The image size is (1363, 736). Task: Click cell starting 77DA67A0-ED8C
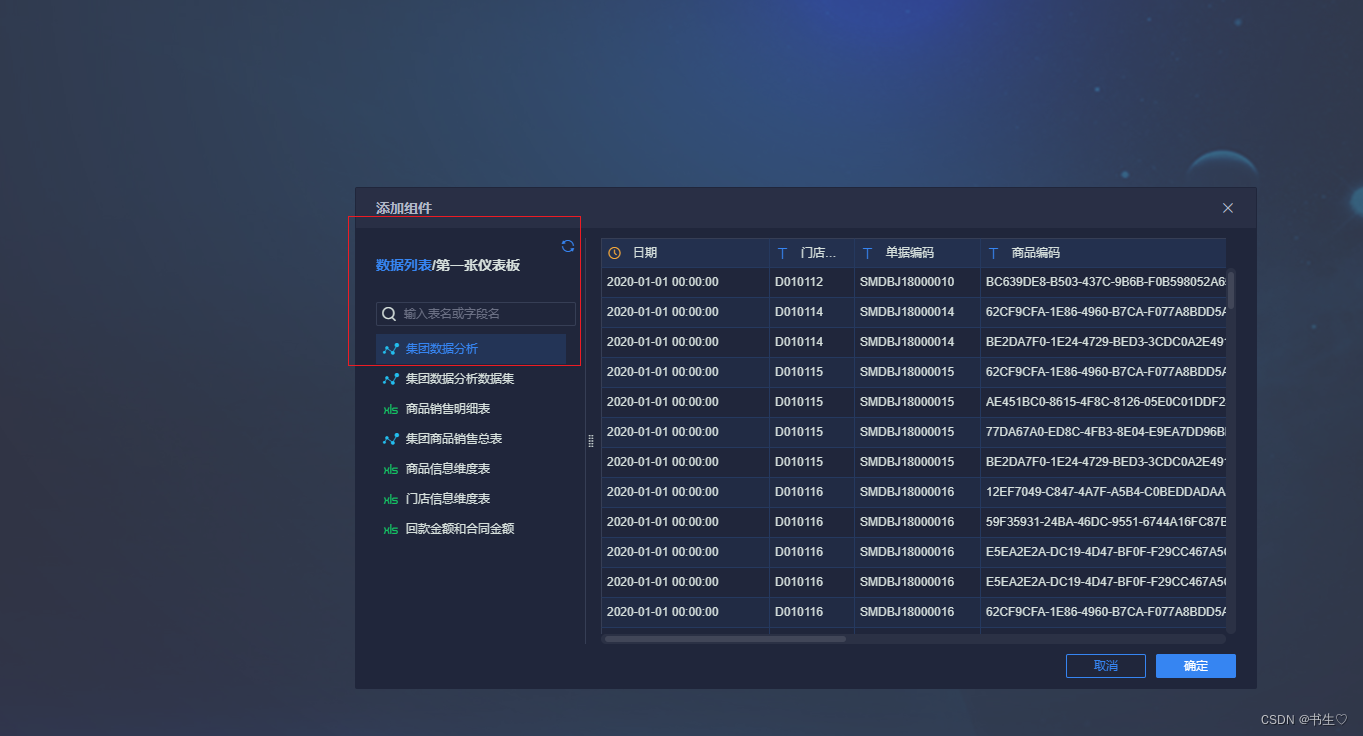(1103, 433)
